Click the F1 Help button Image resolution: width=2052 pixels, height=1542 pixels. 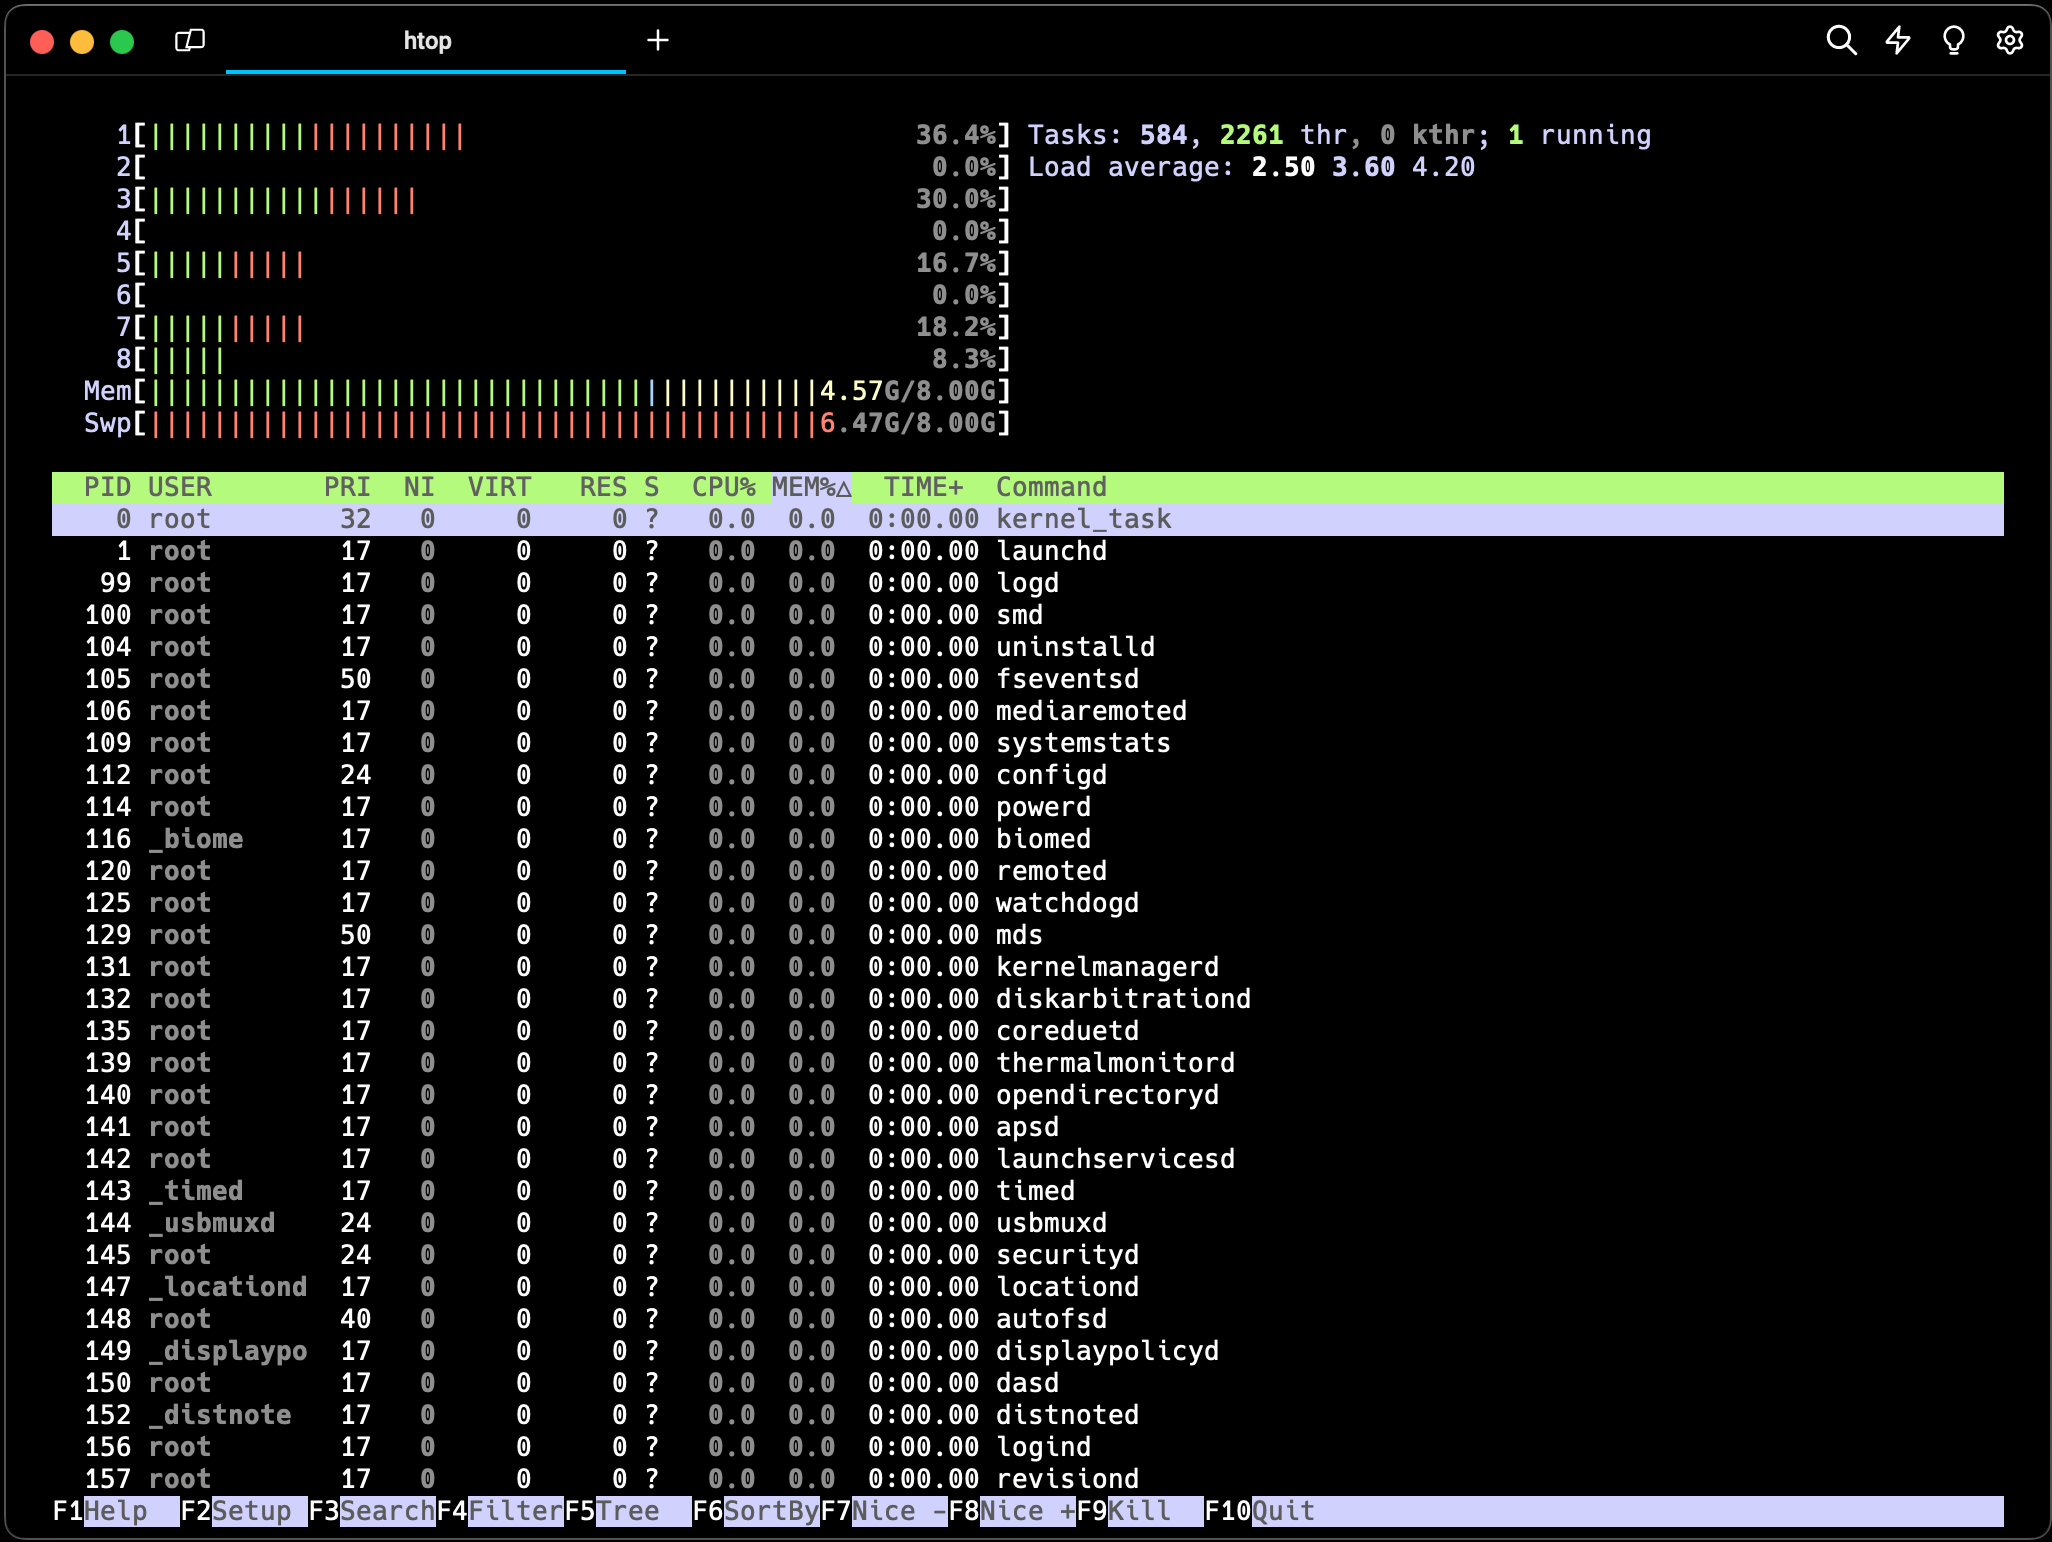pos(116,1511)
